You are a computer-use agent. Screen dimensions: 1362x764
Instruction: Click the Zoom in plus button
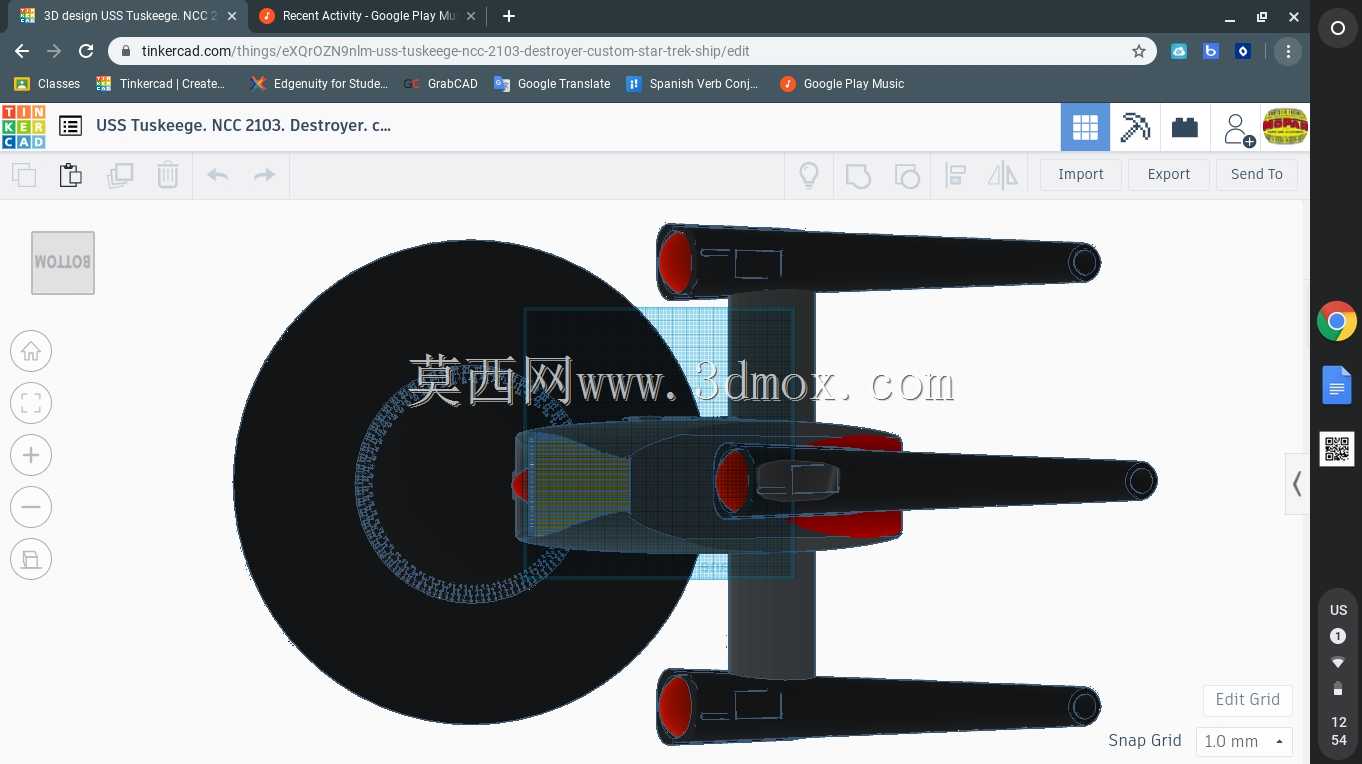coord(31,455)
